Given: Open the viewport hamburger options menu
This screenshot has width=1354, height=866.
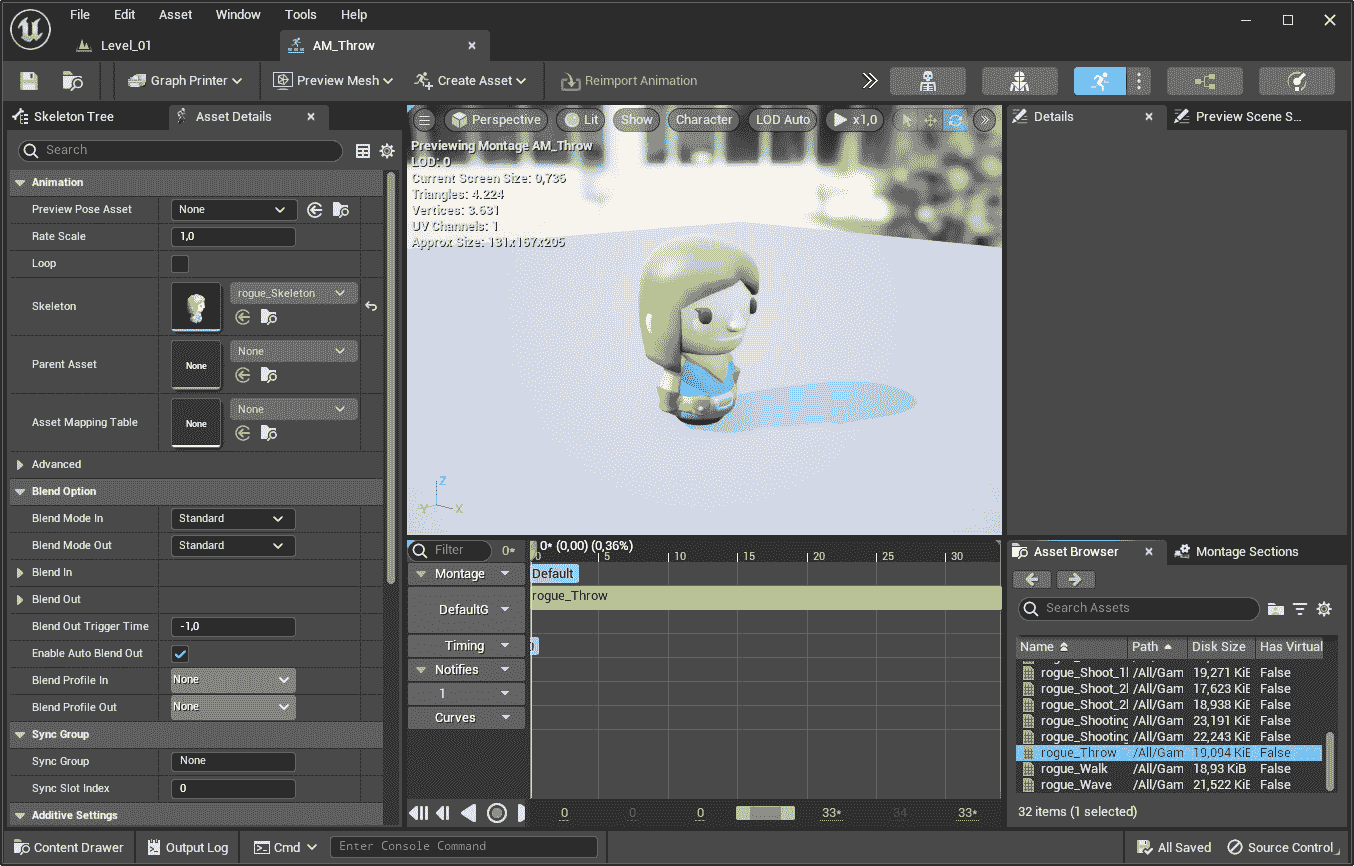Looking at the screenshot, I should tap(424, 120).
